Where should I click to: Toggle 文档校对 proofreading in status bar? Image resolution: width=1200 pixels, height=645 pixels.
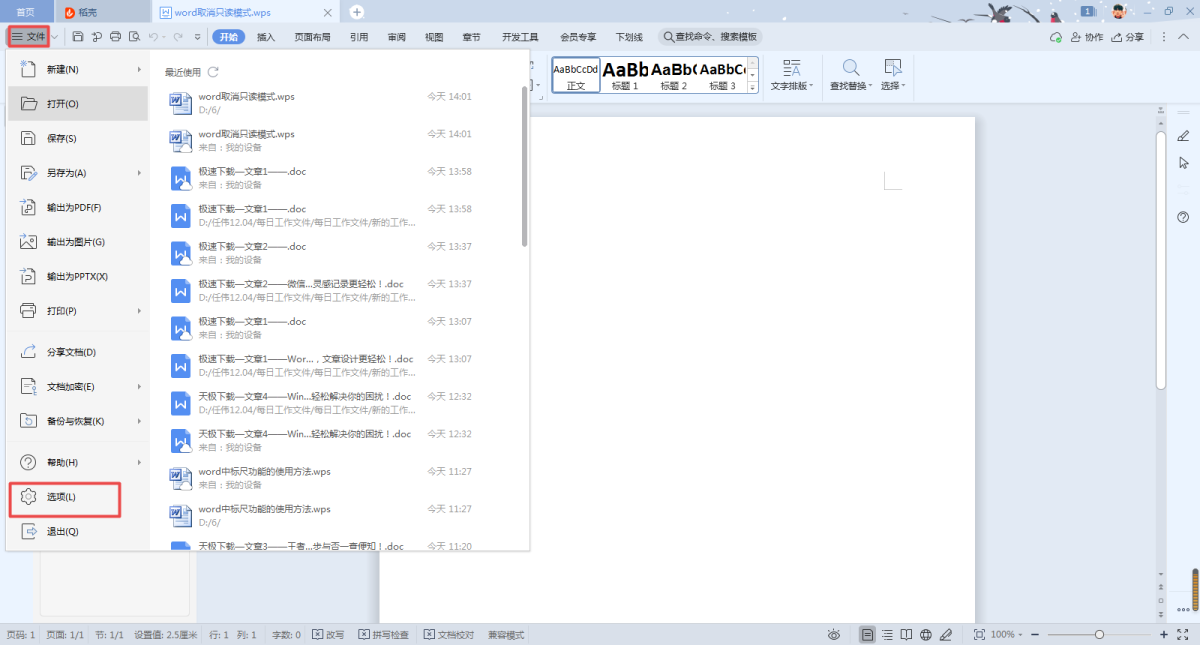pyautogui.click(x=449, y=635)
